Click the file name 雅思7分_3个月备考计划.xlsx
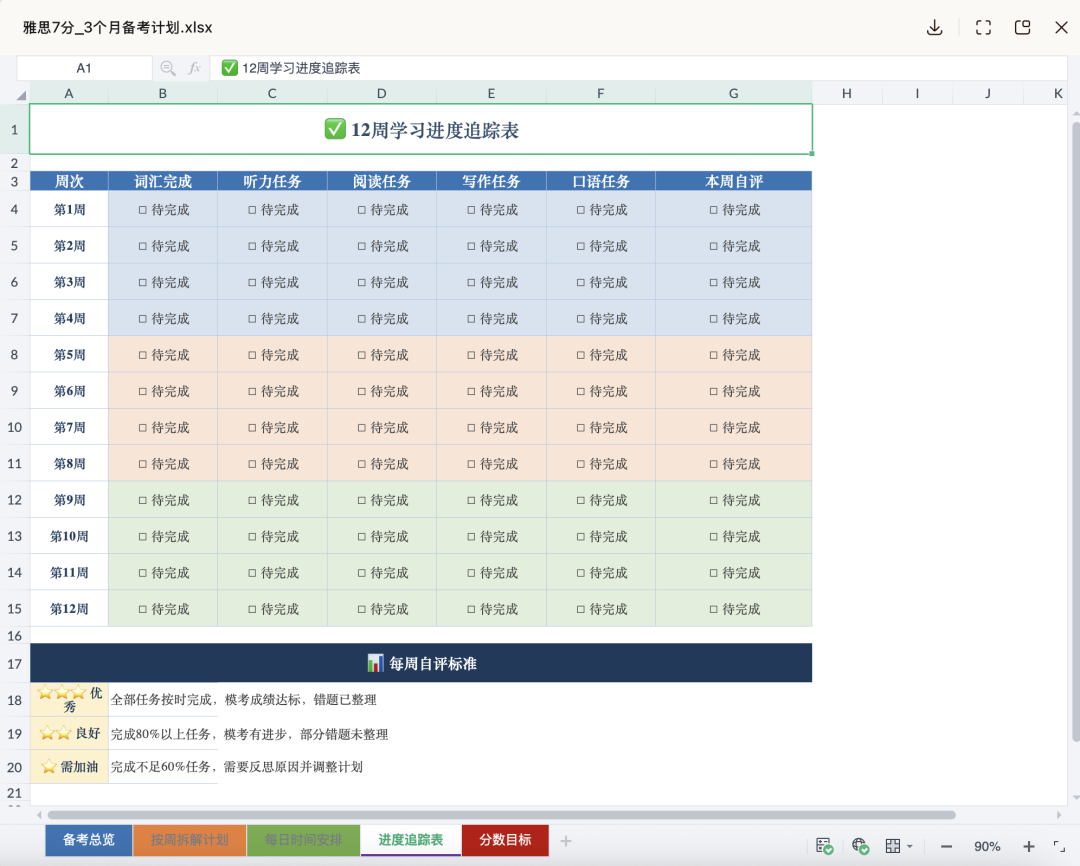Screen dimensions: 1080x866 click(x=118, y=28)
